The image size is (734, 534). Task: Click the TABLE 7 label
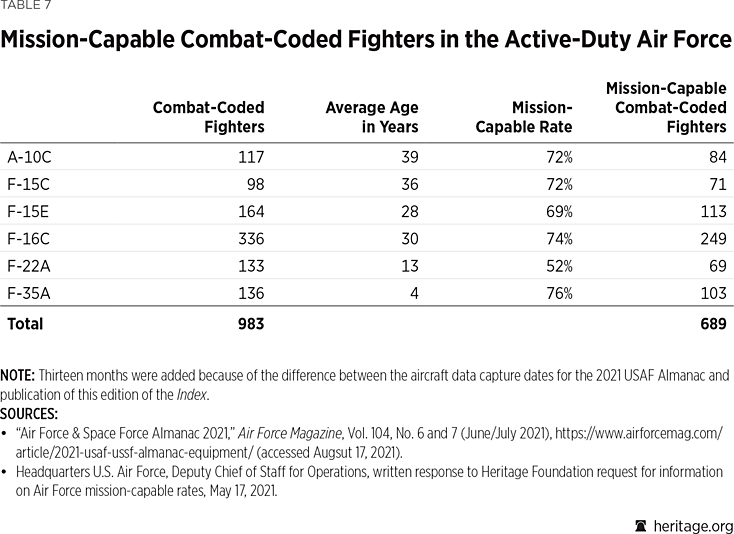point(24,5)
